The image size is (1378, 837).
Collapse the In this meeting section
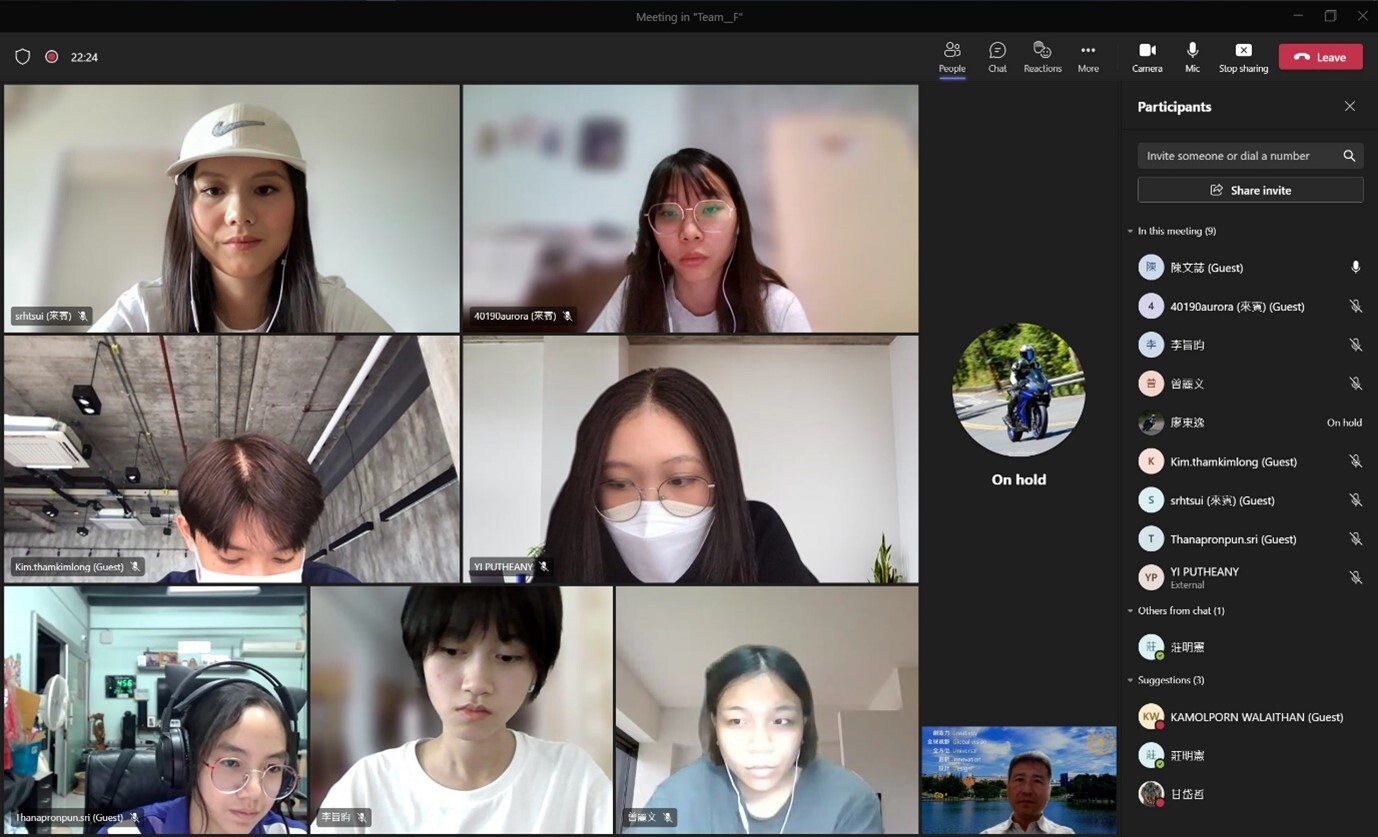[1130, 230]
